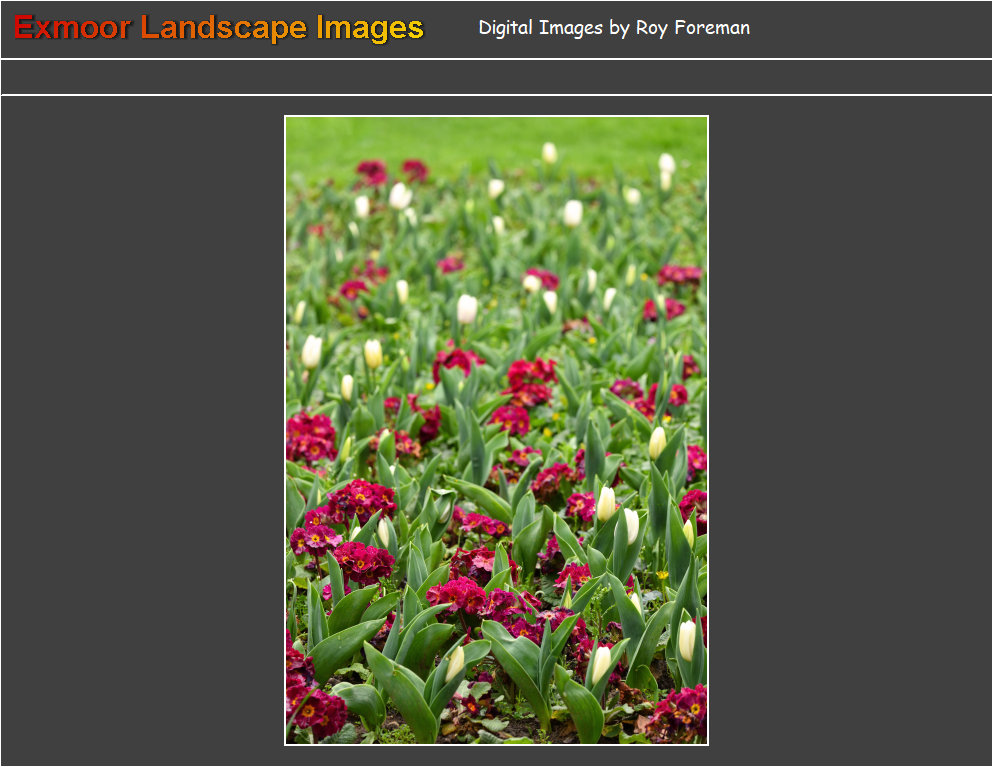Image resolution: width=993 pixels, height=767 pixels.
Task: Click the lower white divider line above the photo
Action: tap(496, 95)
